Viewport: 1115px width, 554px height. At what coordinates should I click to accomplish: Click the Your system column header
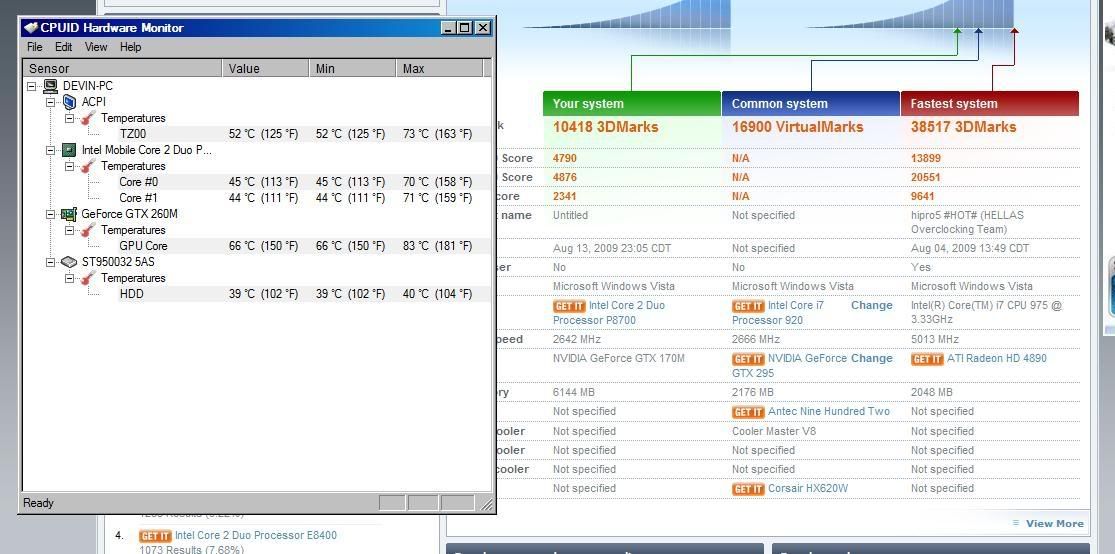click(631, 103)
